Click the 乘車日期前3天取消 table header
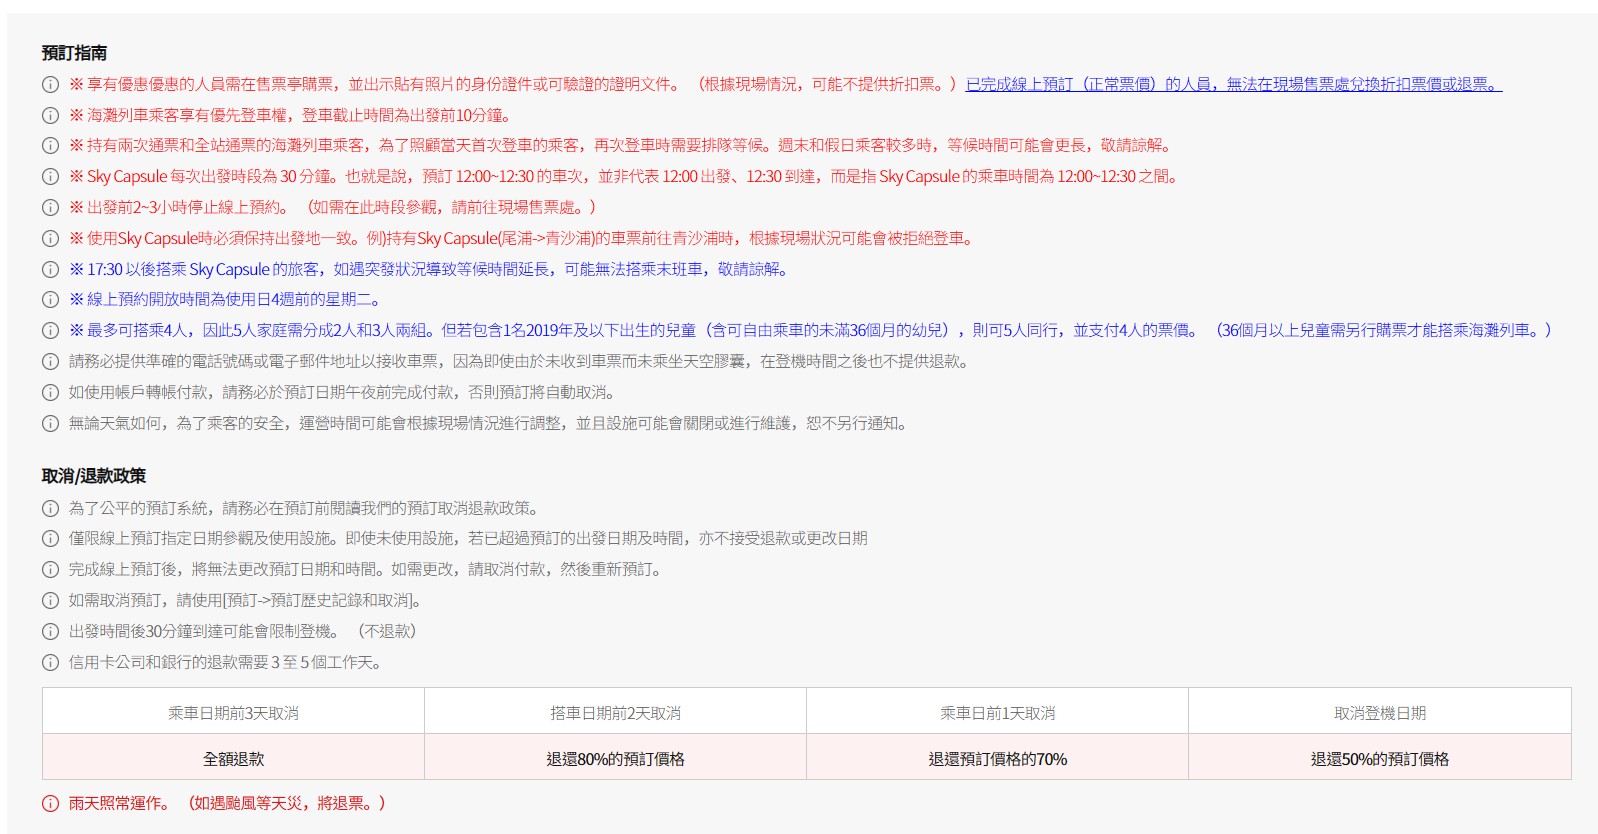 pos(233,713)
